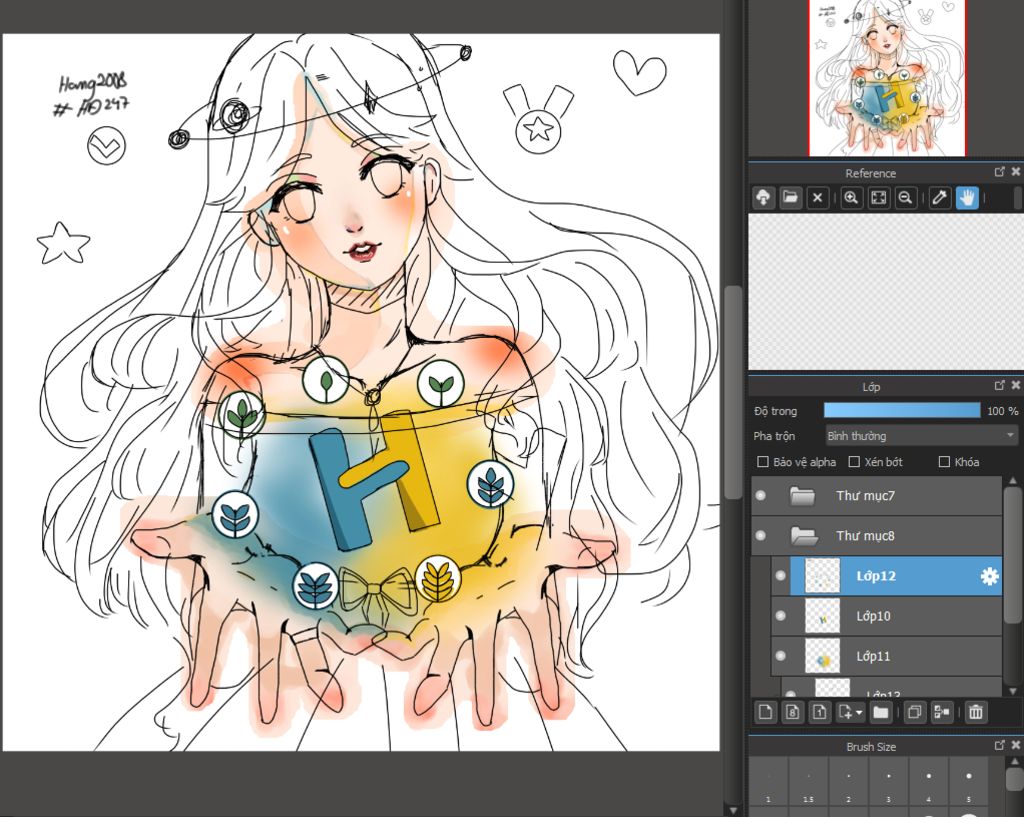The height and width of the screenshot is (817, 1024).
Task: Undock the Brush Size panel
Action: coord(999,745)
